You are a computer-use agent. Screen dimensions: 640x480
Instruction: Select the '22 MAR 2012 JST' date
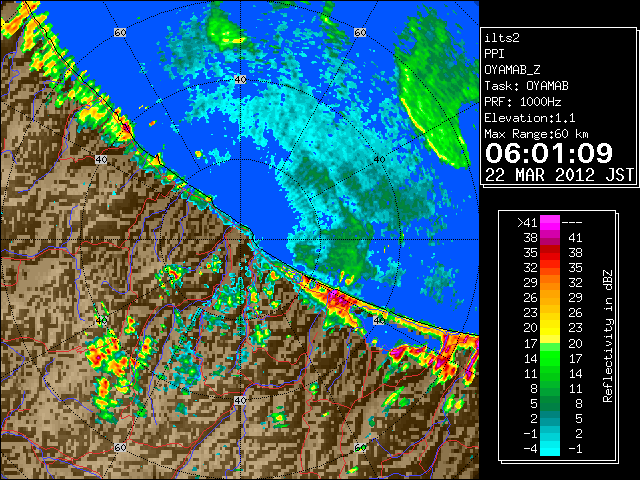tap(559, 175)
